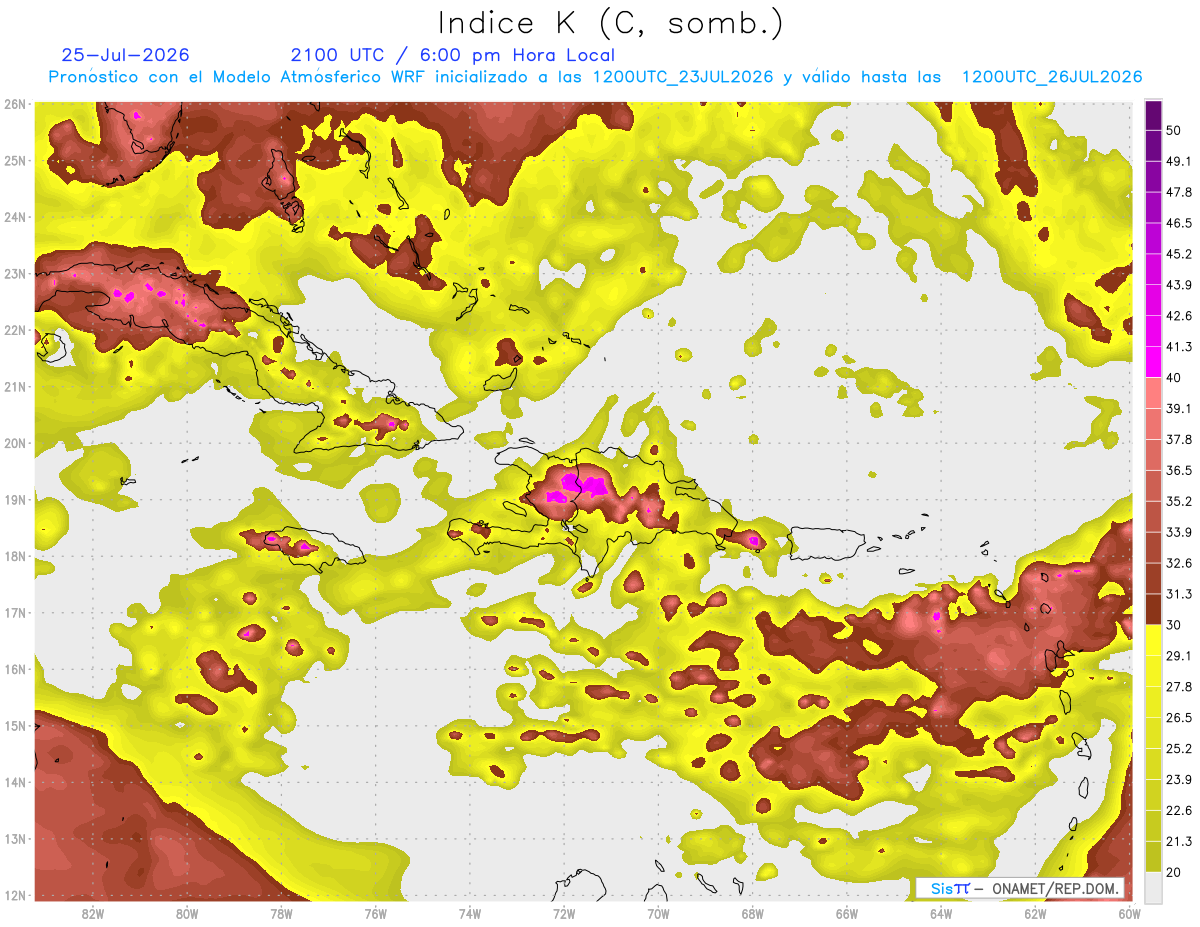
Task: Click the '25.2' colorbar value
Action: (1179, 748)
